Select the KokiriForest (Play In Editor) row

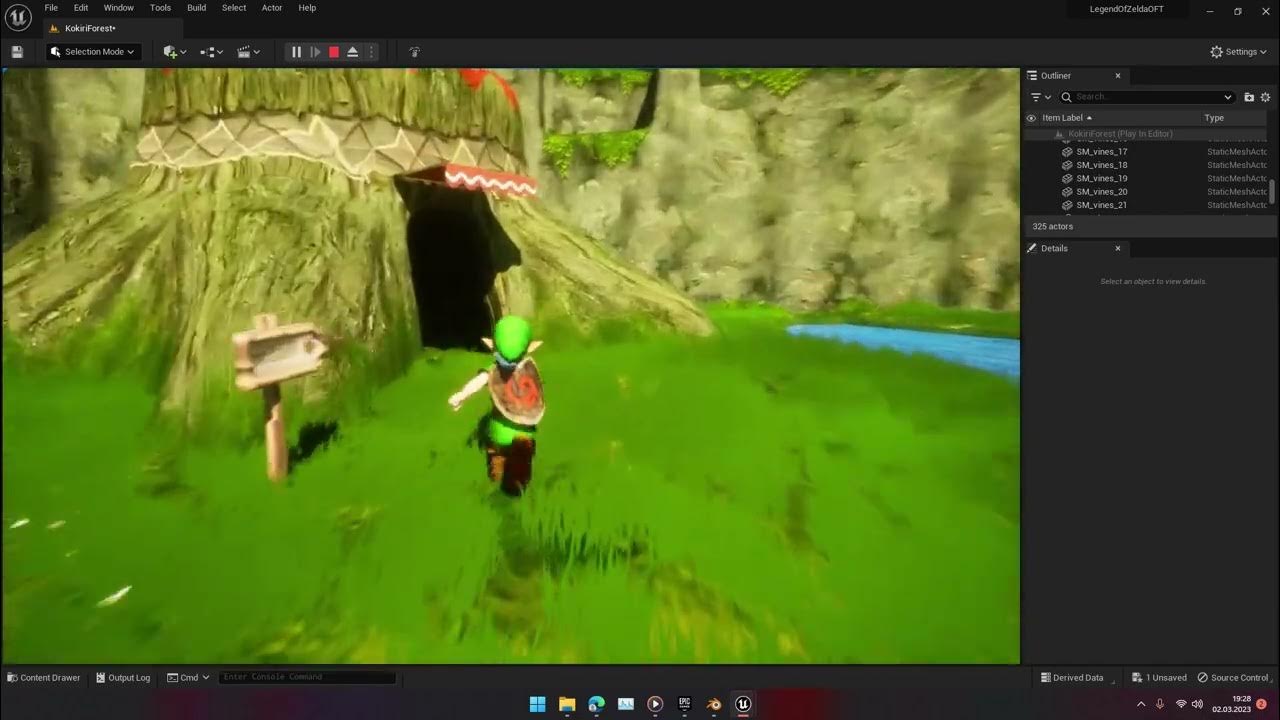click(x=1146, y=134)
